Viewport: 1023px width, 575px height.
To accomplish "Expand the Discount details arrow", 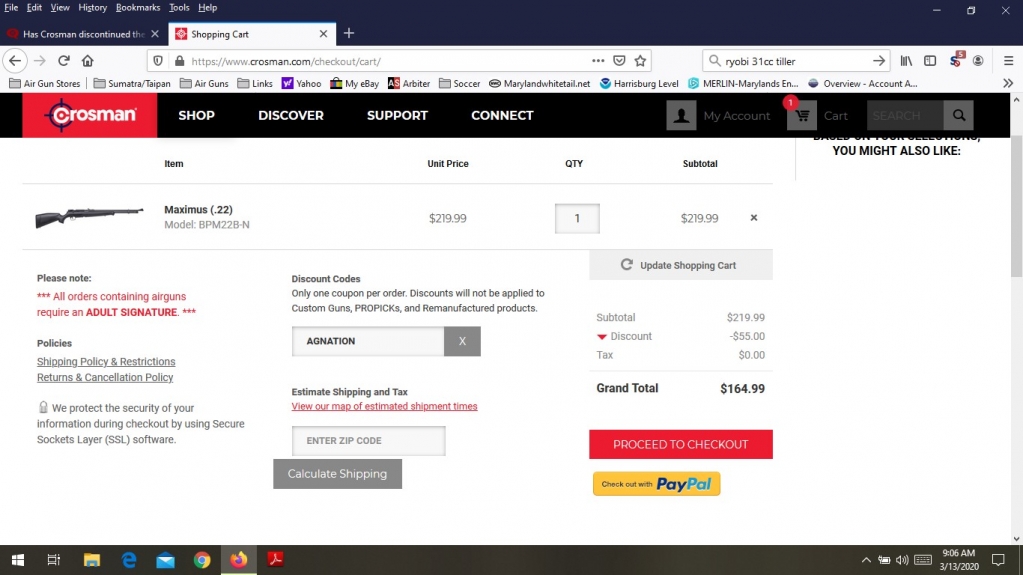I will pos(602,337).
